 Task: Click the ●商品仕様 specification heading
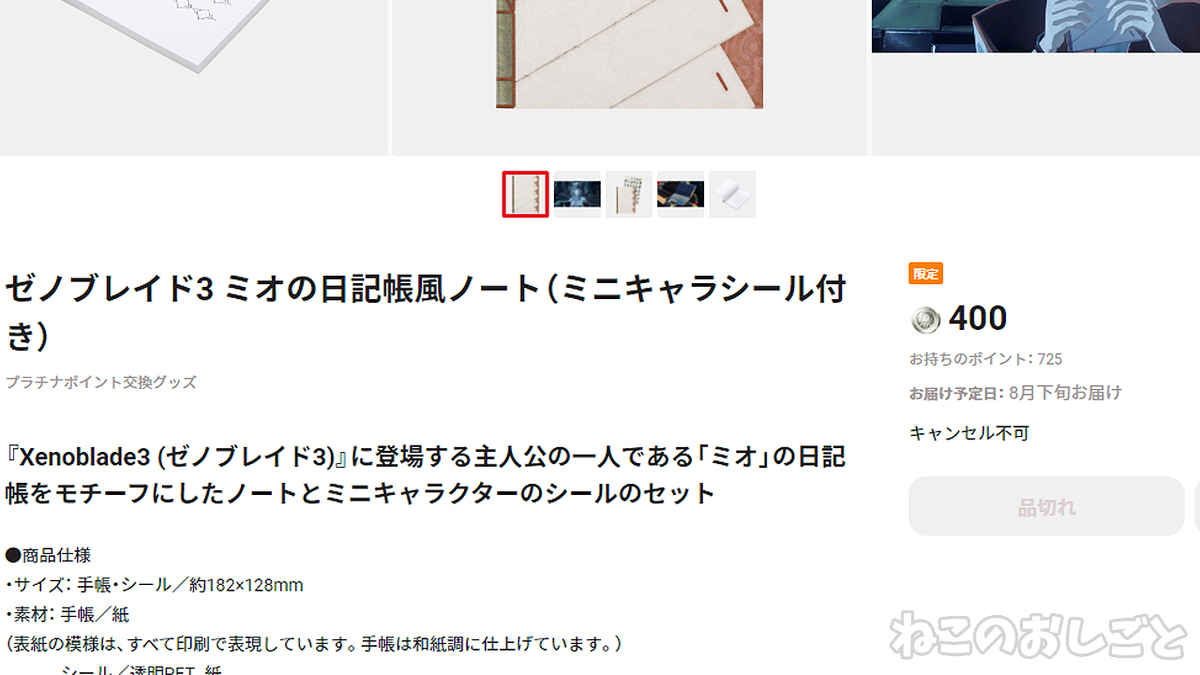tap(48, 555)
